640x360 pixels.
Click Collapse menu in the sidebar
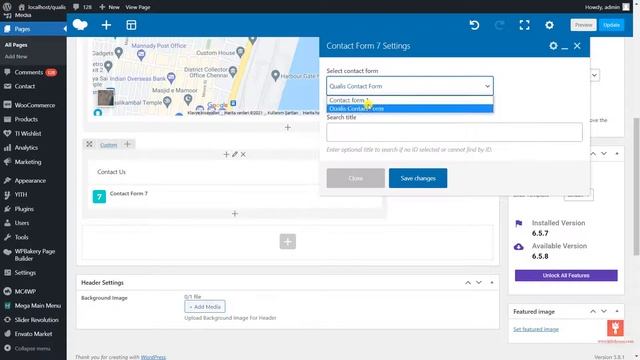[x=28, y=348]
